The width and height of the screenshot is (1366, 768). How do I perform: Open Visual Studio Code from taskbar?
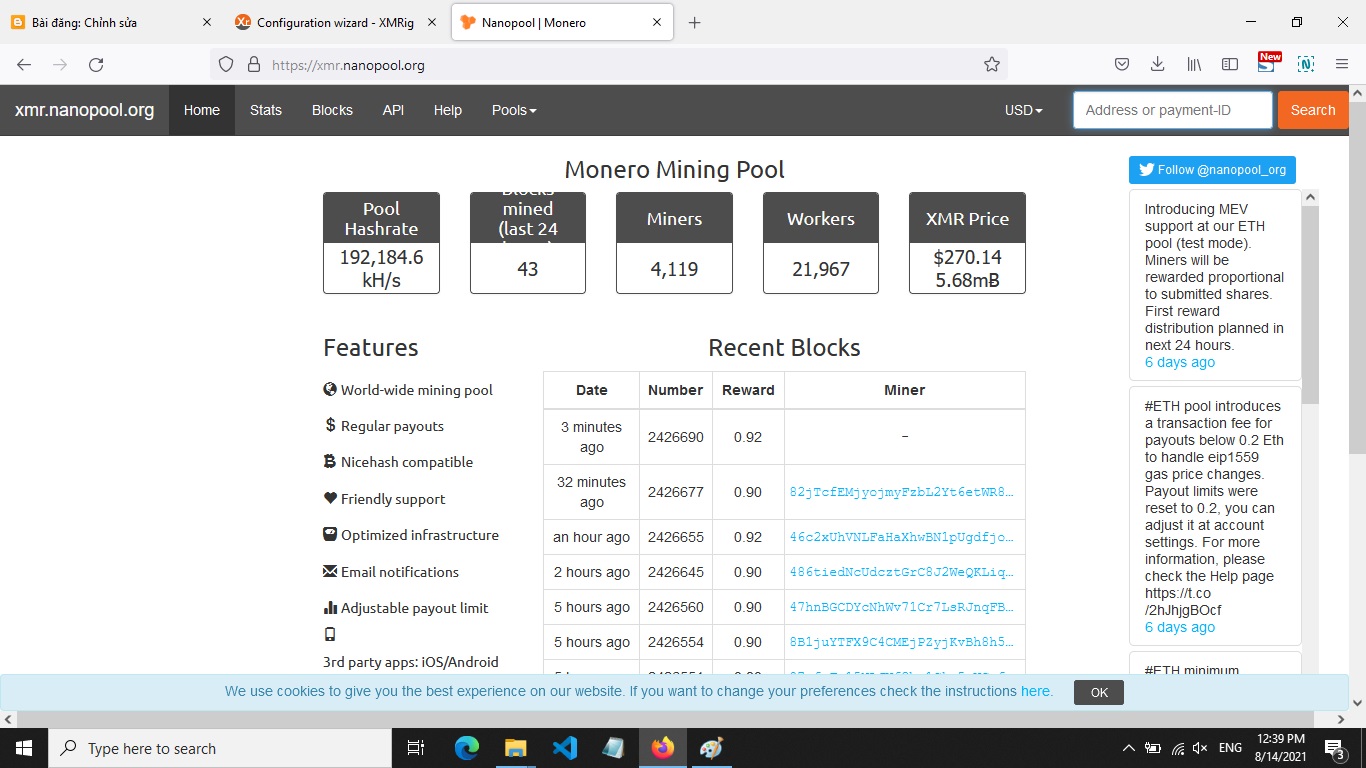click(564, 748)
